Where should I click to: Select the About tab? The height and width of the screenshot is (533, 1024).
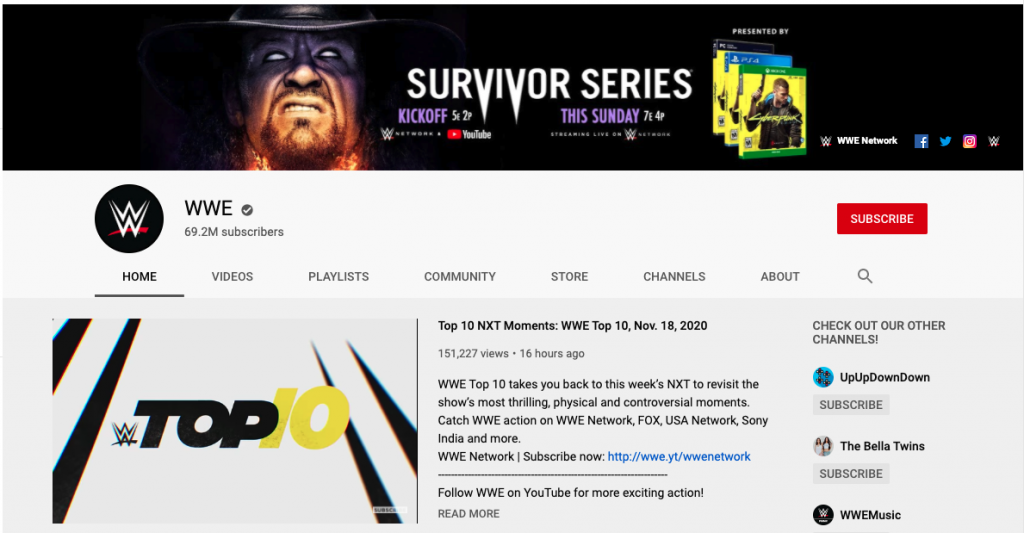(x=780, y=276)
